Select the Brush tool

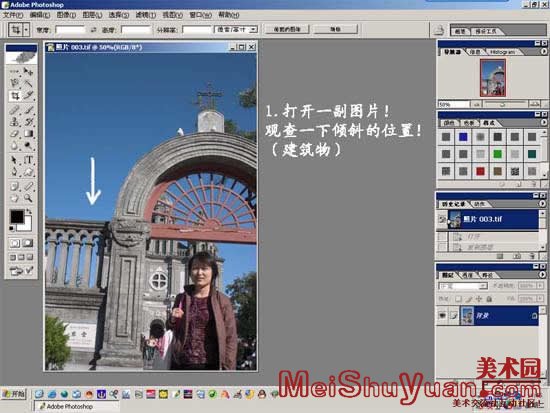pyautogui.click(x=28, y=110)
